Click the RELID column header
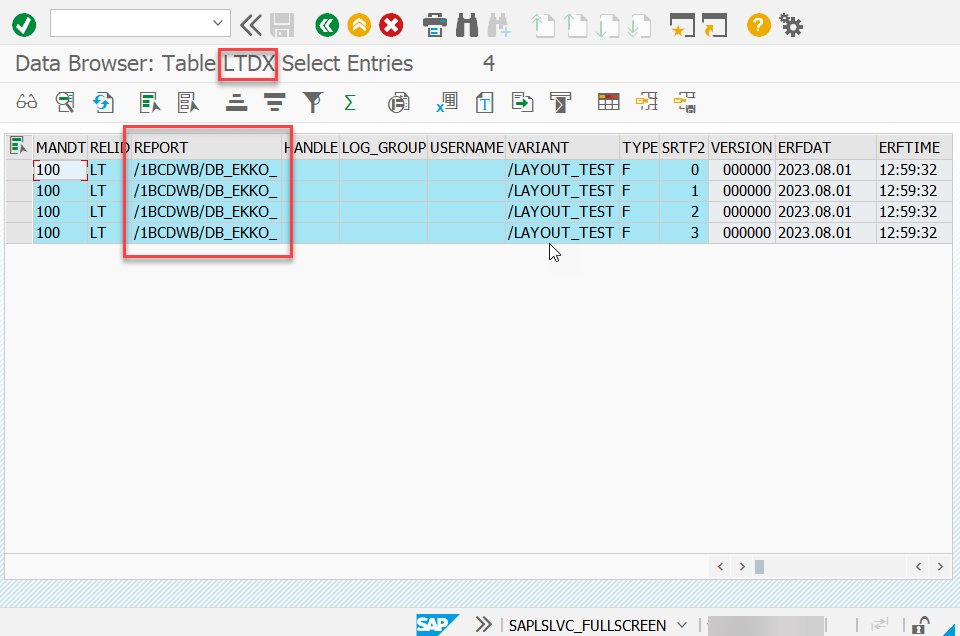The width and height of the screenshot is (960, 636). 109,148
